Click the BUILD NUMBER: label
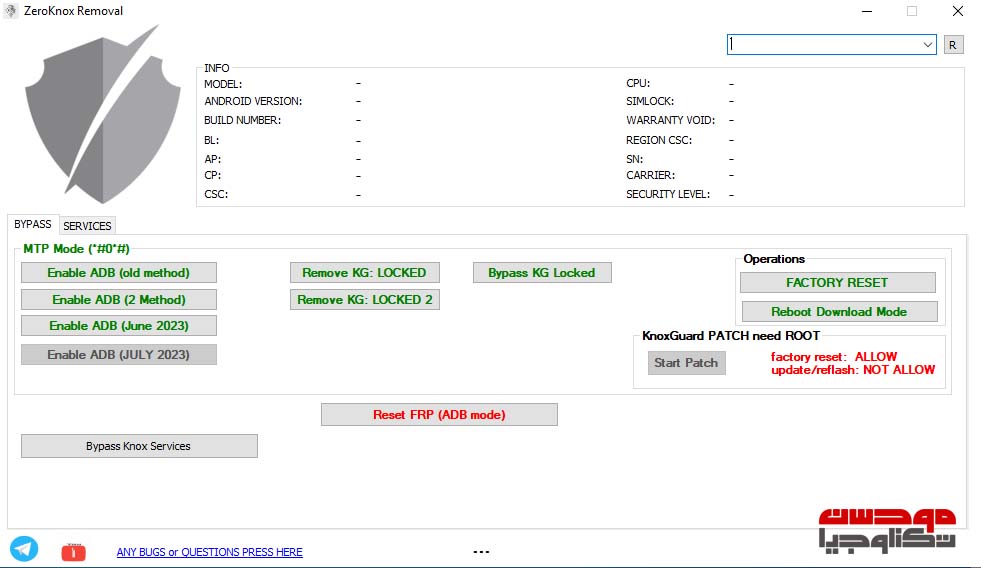Viewport: 981px width, 568px height. pos(242,120)
